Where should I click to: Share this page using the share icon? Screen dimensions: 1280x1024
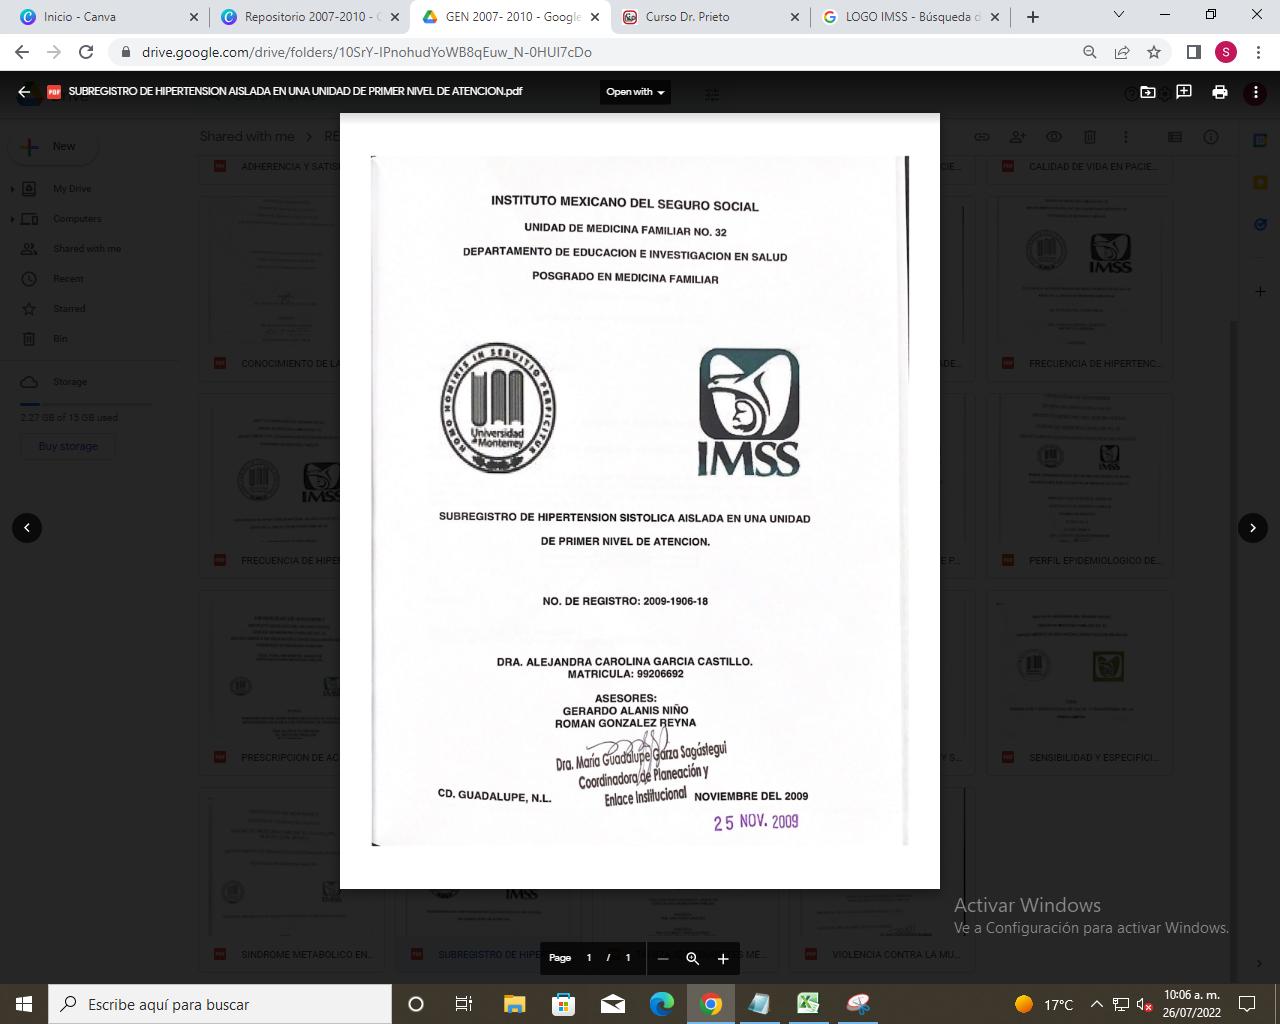coord(1122,52)
